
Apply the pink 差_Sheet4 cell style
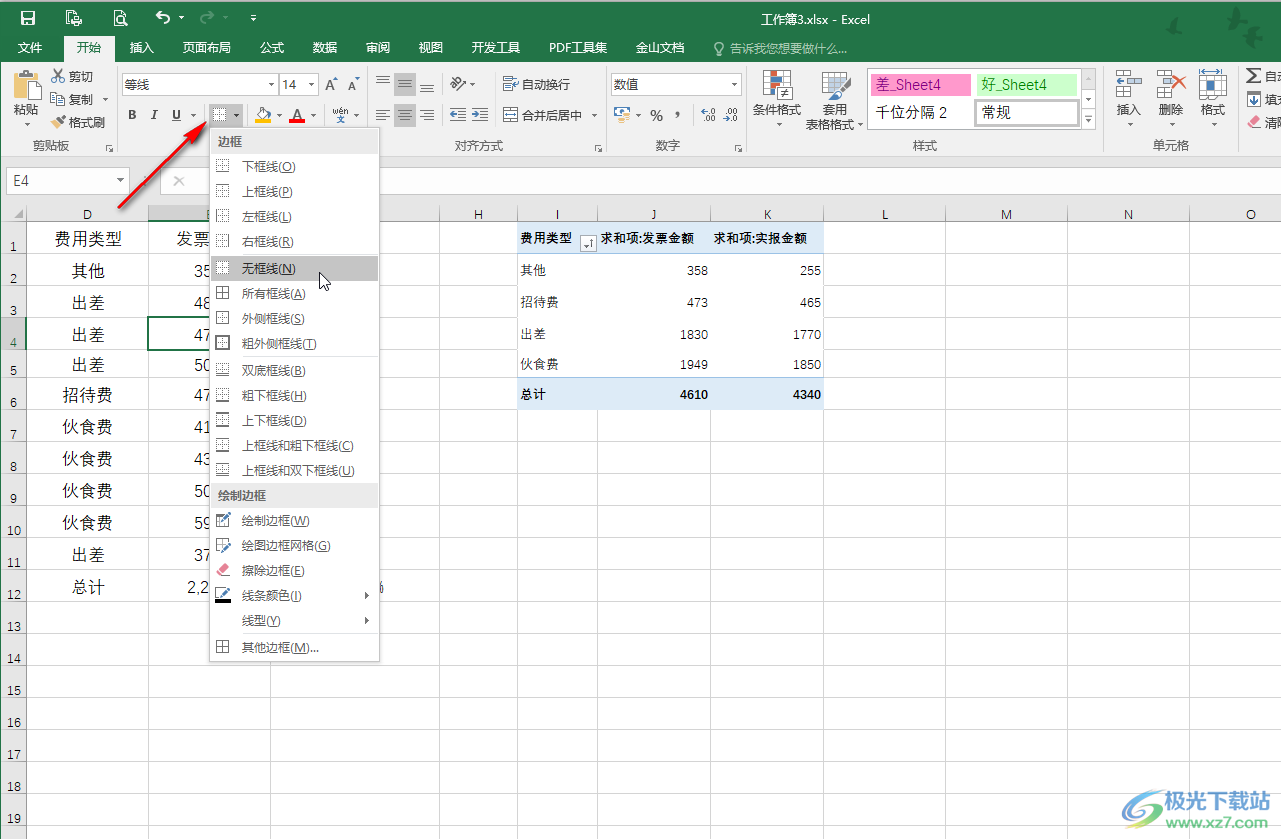tap(921, 85)
